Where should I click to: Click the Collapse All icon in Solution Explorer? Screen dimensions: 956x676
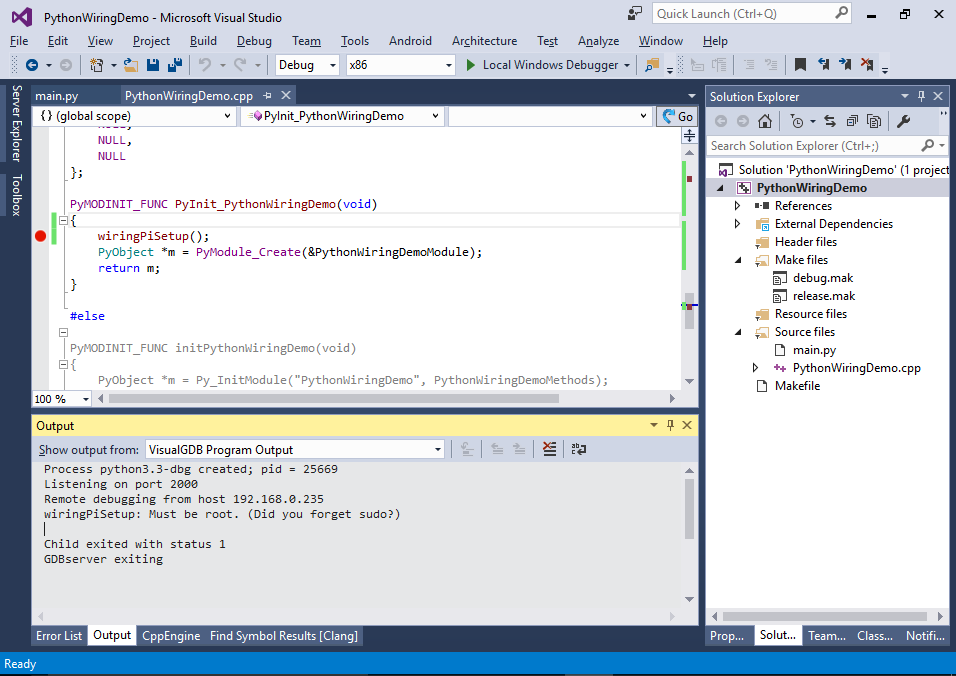(x=852, y=121)
